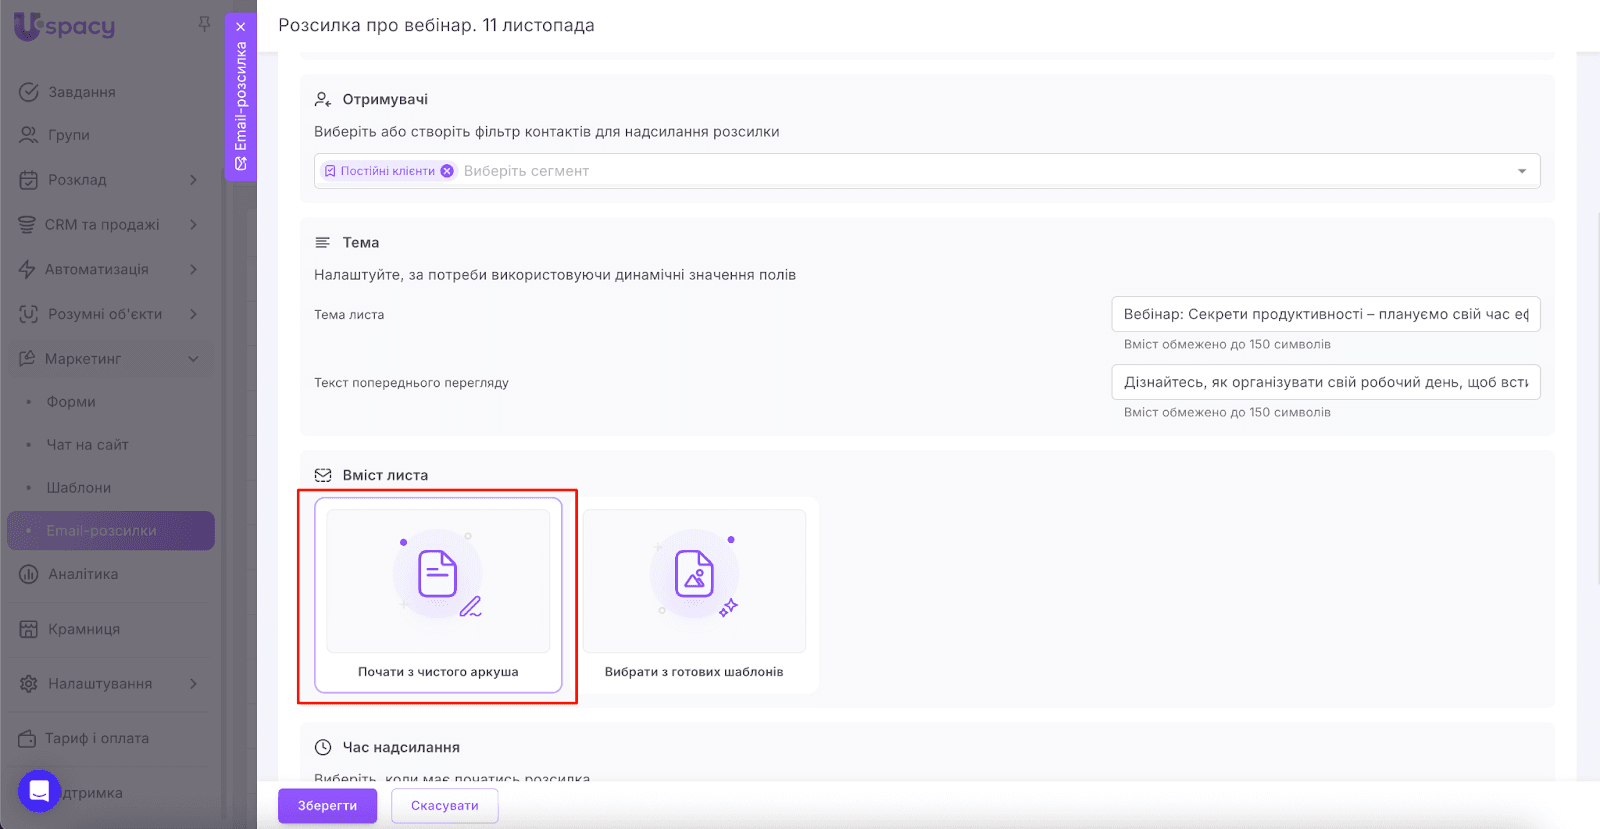Click the Налаштування gear icon

point(29,684)
